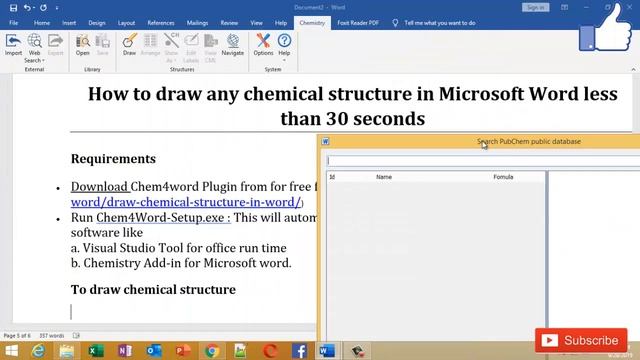The height and width of the screenshot is (360, 640).
Task: Open the Foxit Reader PDF tab
Action: pyautogui.click(x=358, y=23)
